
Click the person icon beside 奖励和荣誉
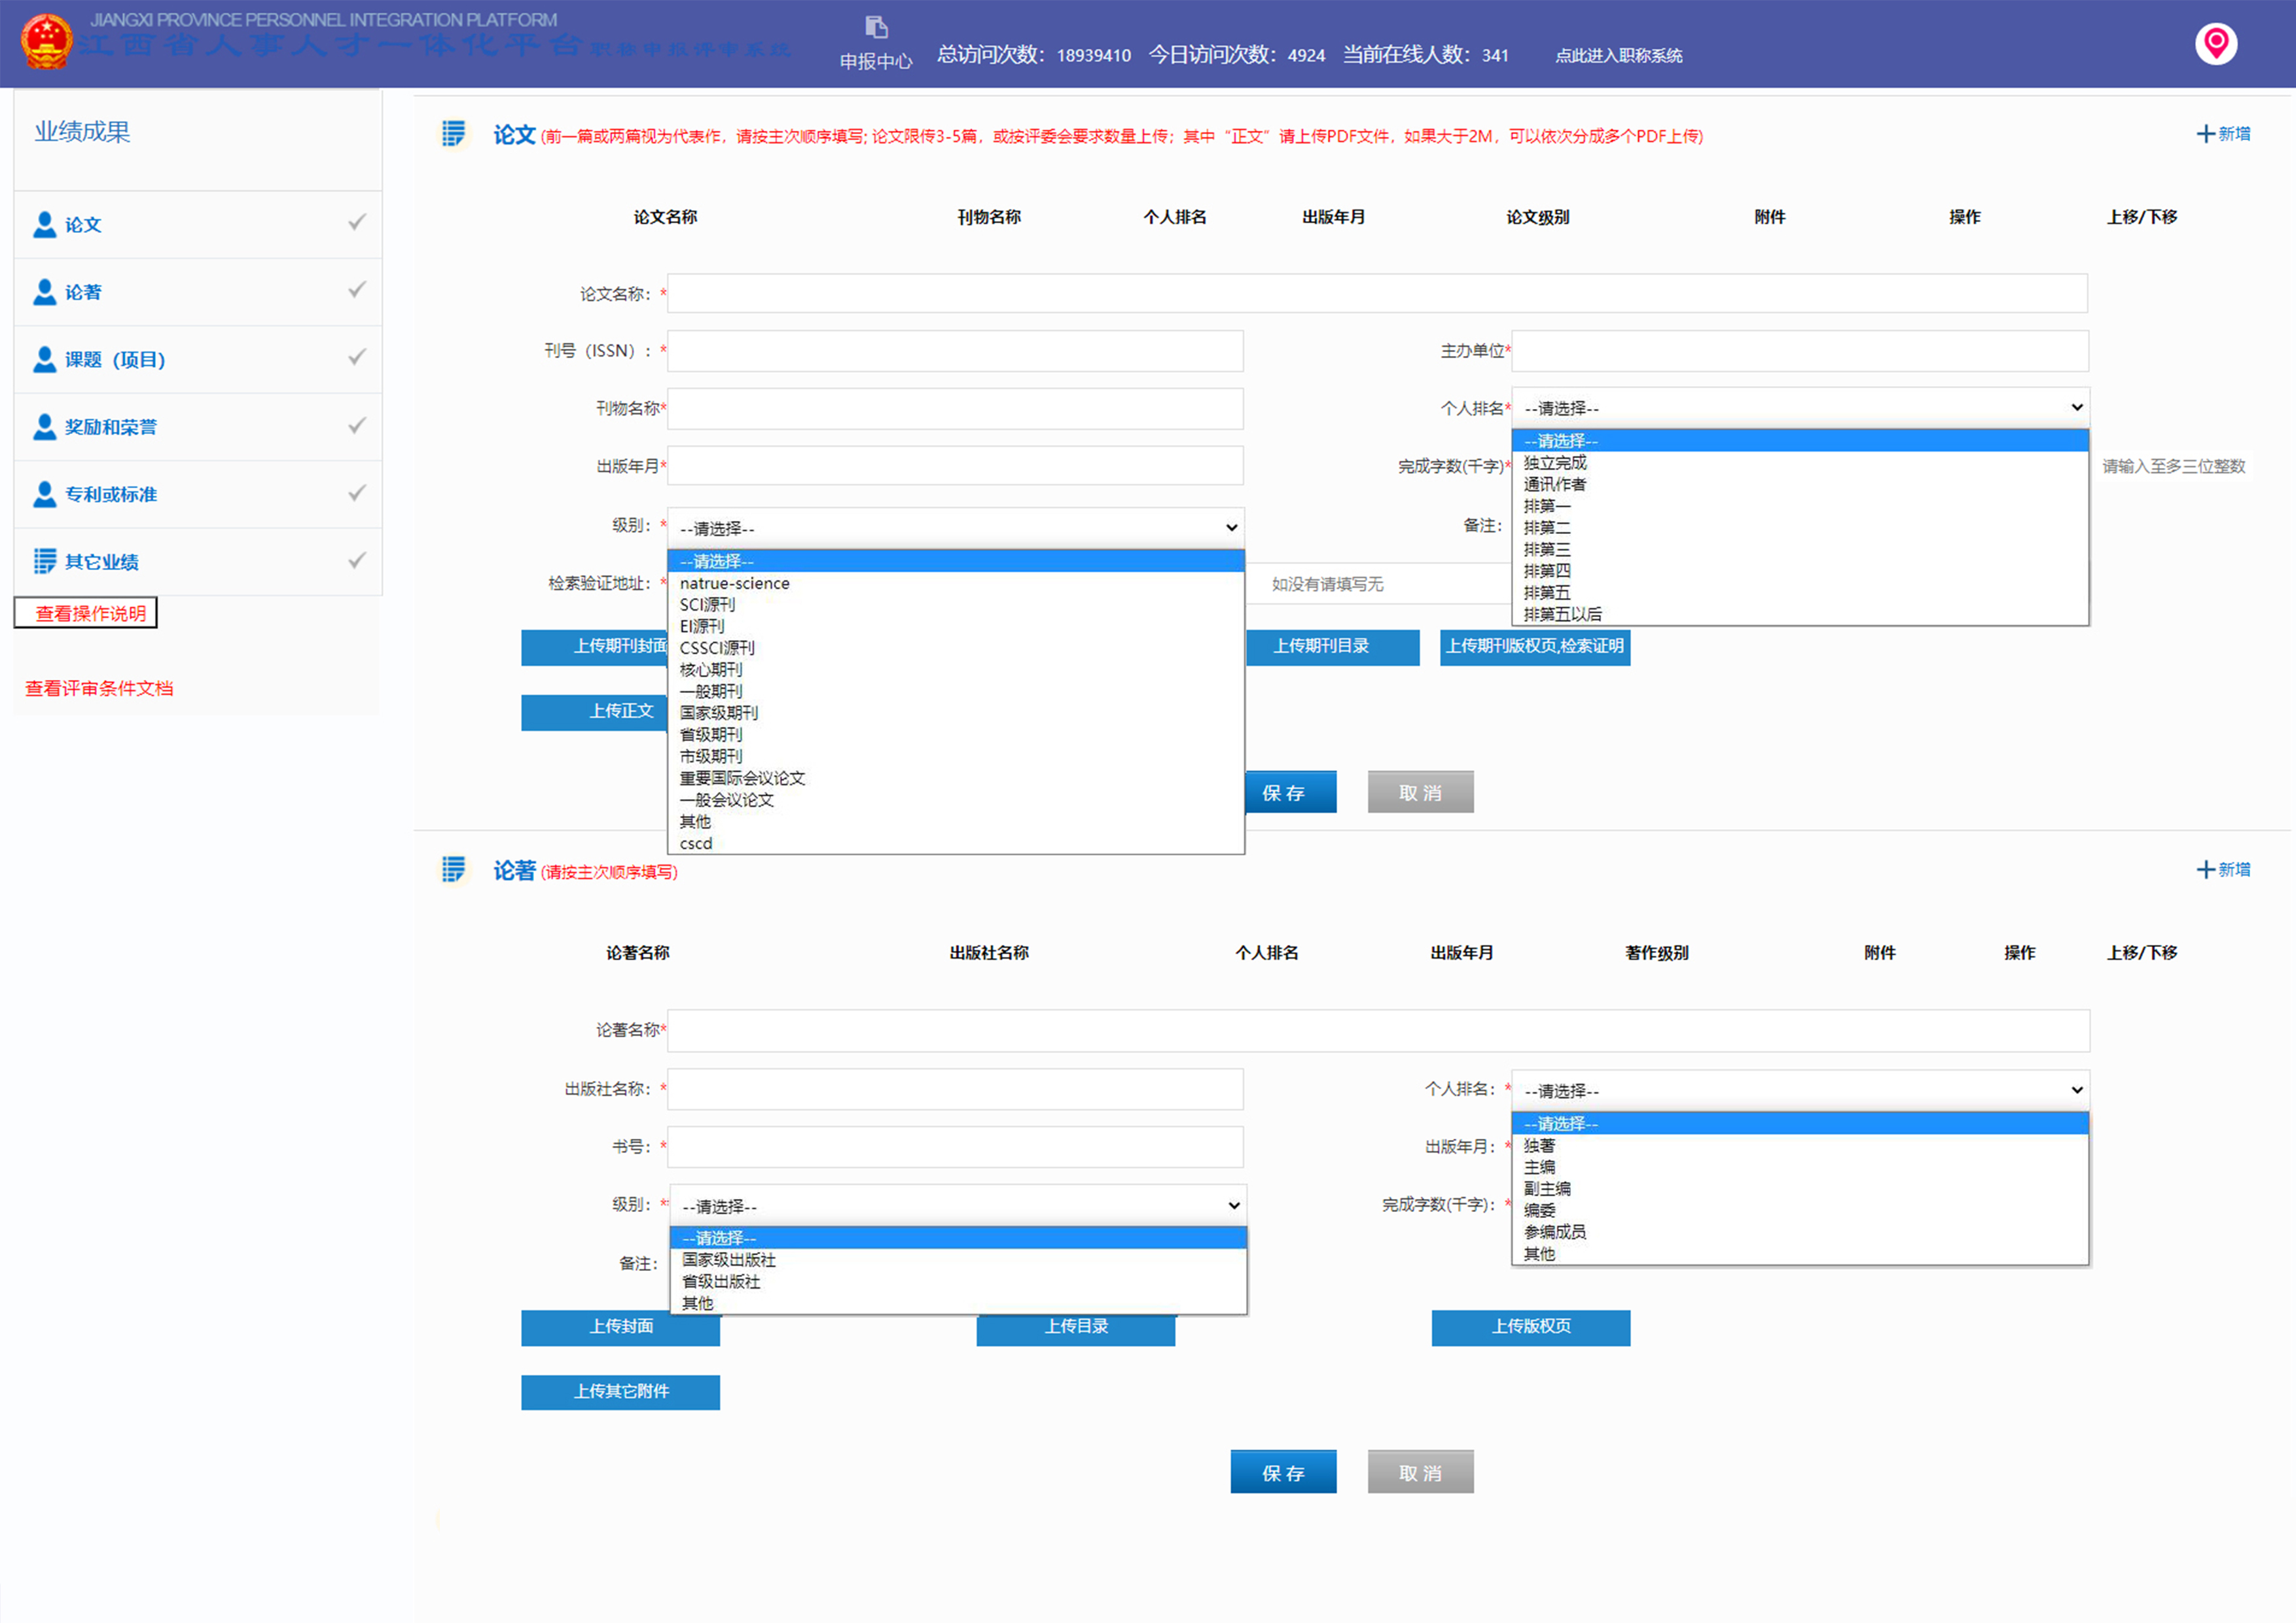tap(44, 427)
